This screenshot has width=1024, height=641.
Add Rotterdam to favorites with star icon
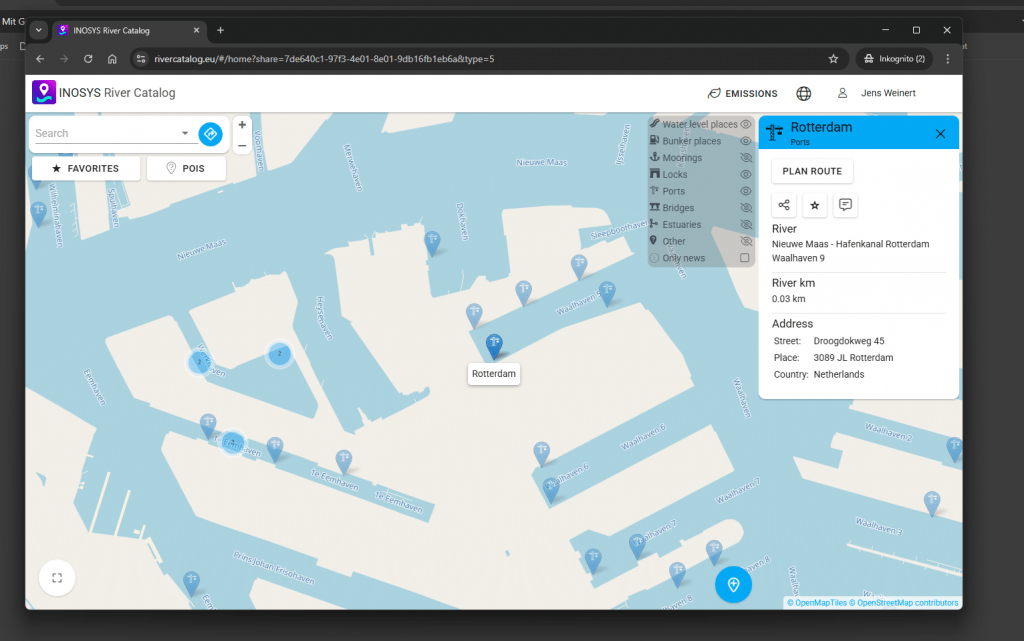[x=815, y=205]
